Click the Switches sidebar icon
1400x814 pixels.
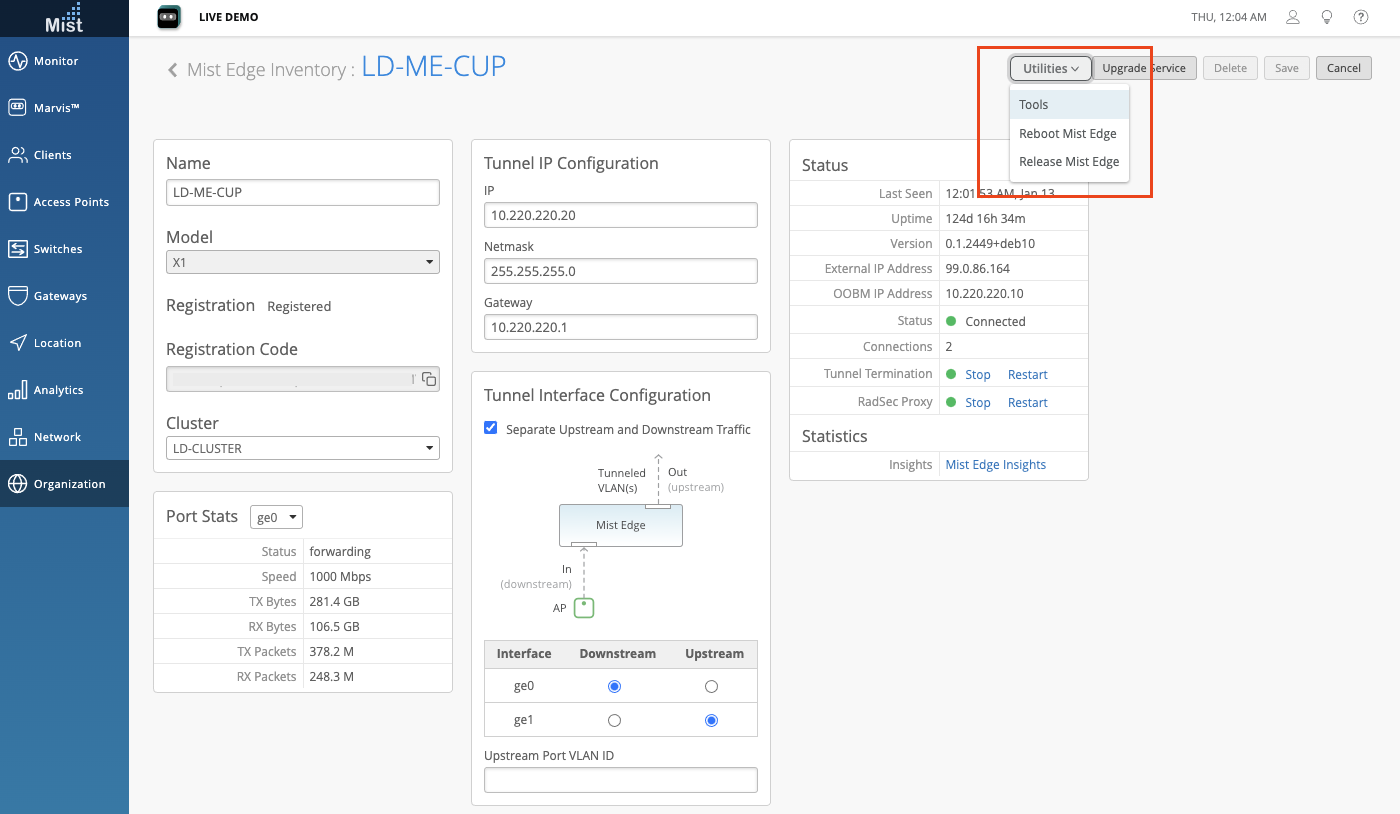pos(17,249)
